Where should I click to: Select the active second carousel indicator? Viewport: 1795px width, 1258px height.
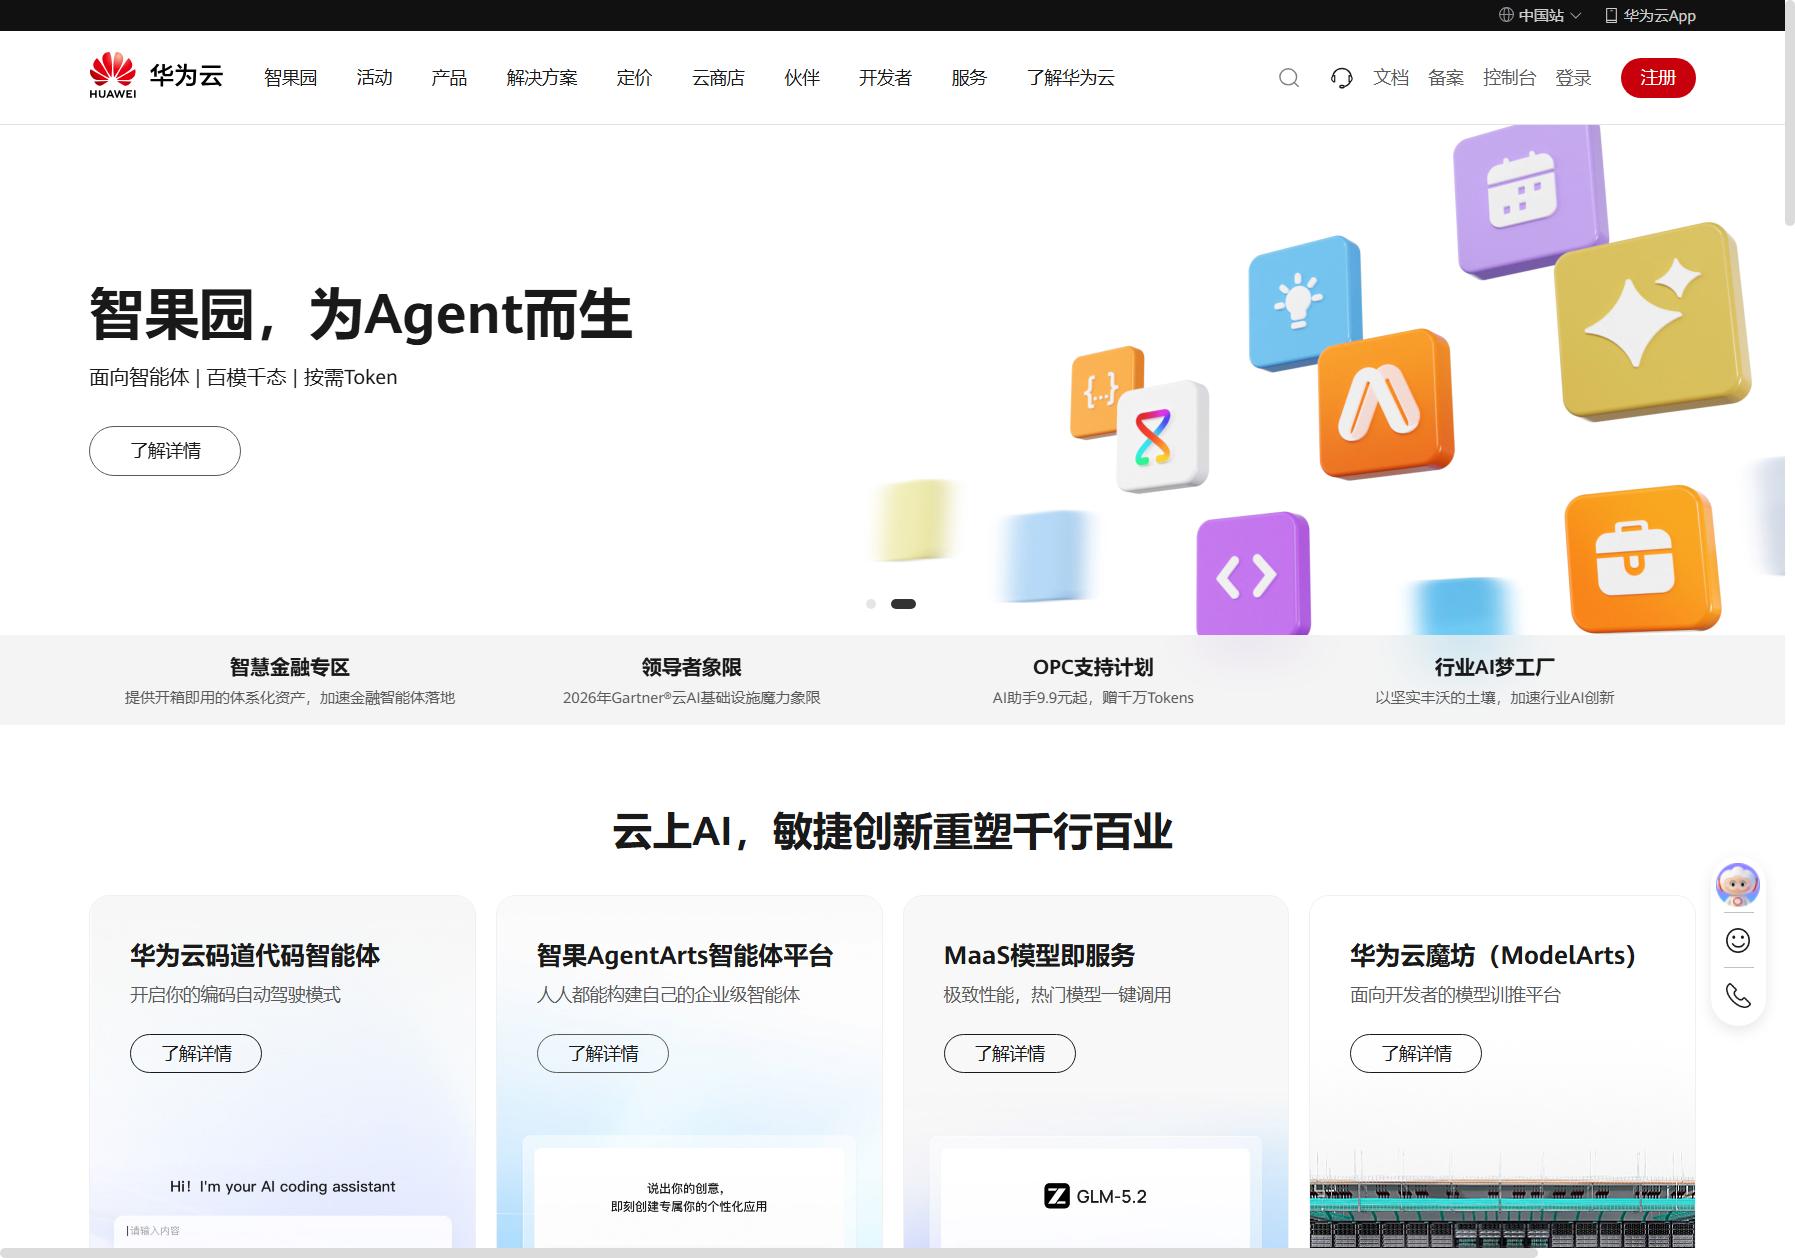click(x=903, y=604)
